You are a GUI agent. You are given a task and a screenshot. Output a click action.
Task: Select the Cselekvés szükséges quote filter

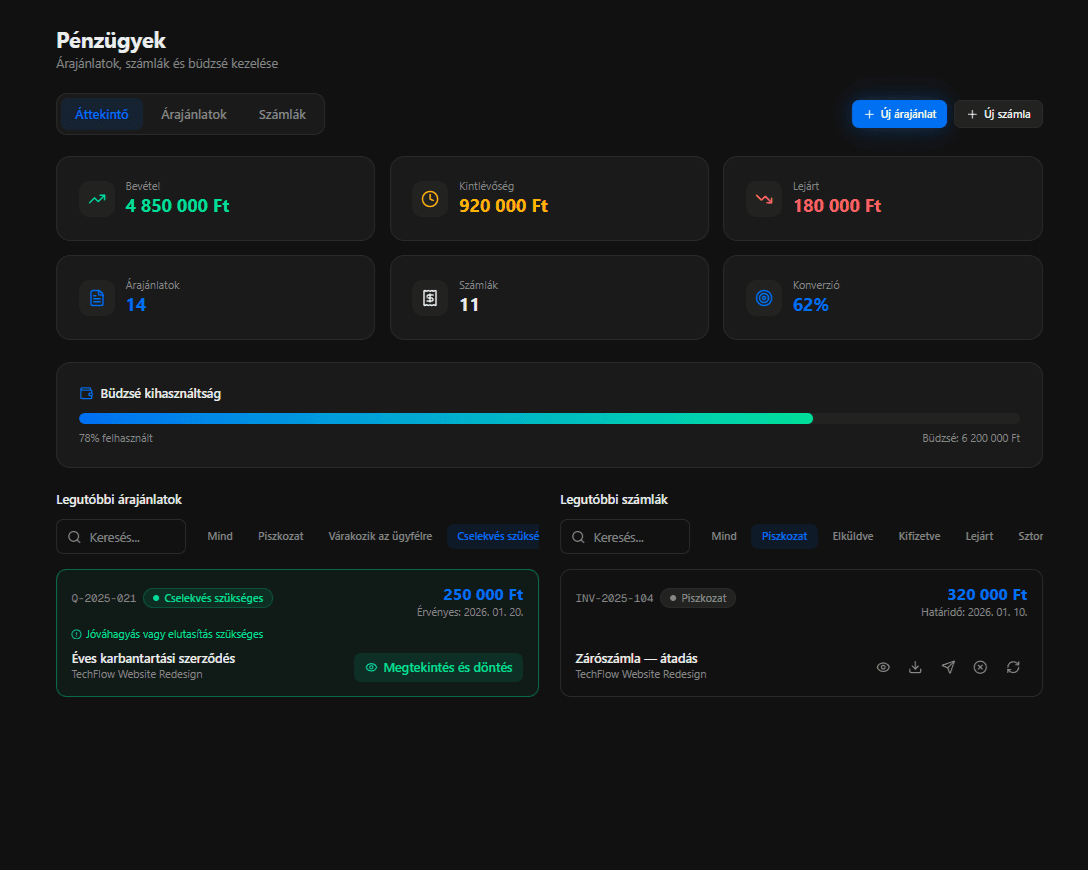click(493, 536)
